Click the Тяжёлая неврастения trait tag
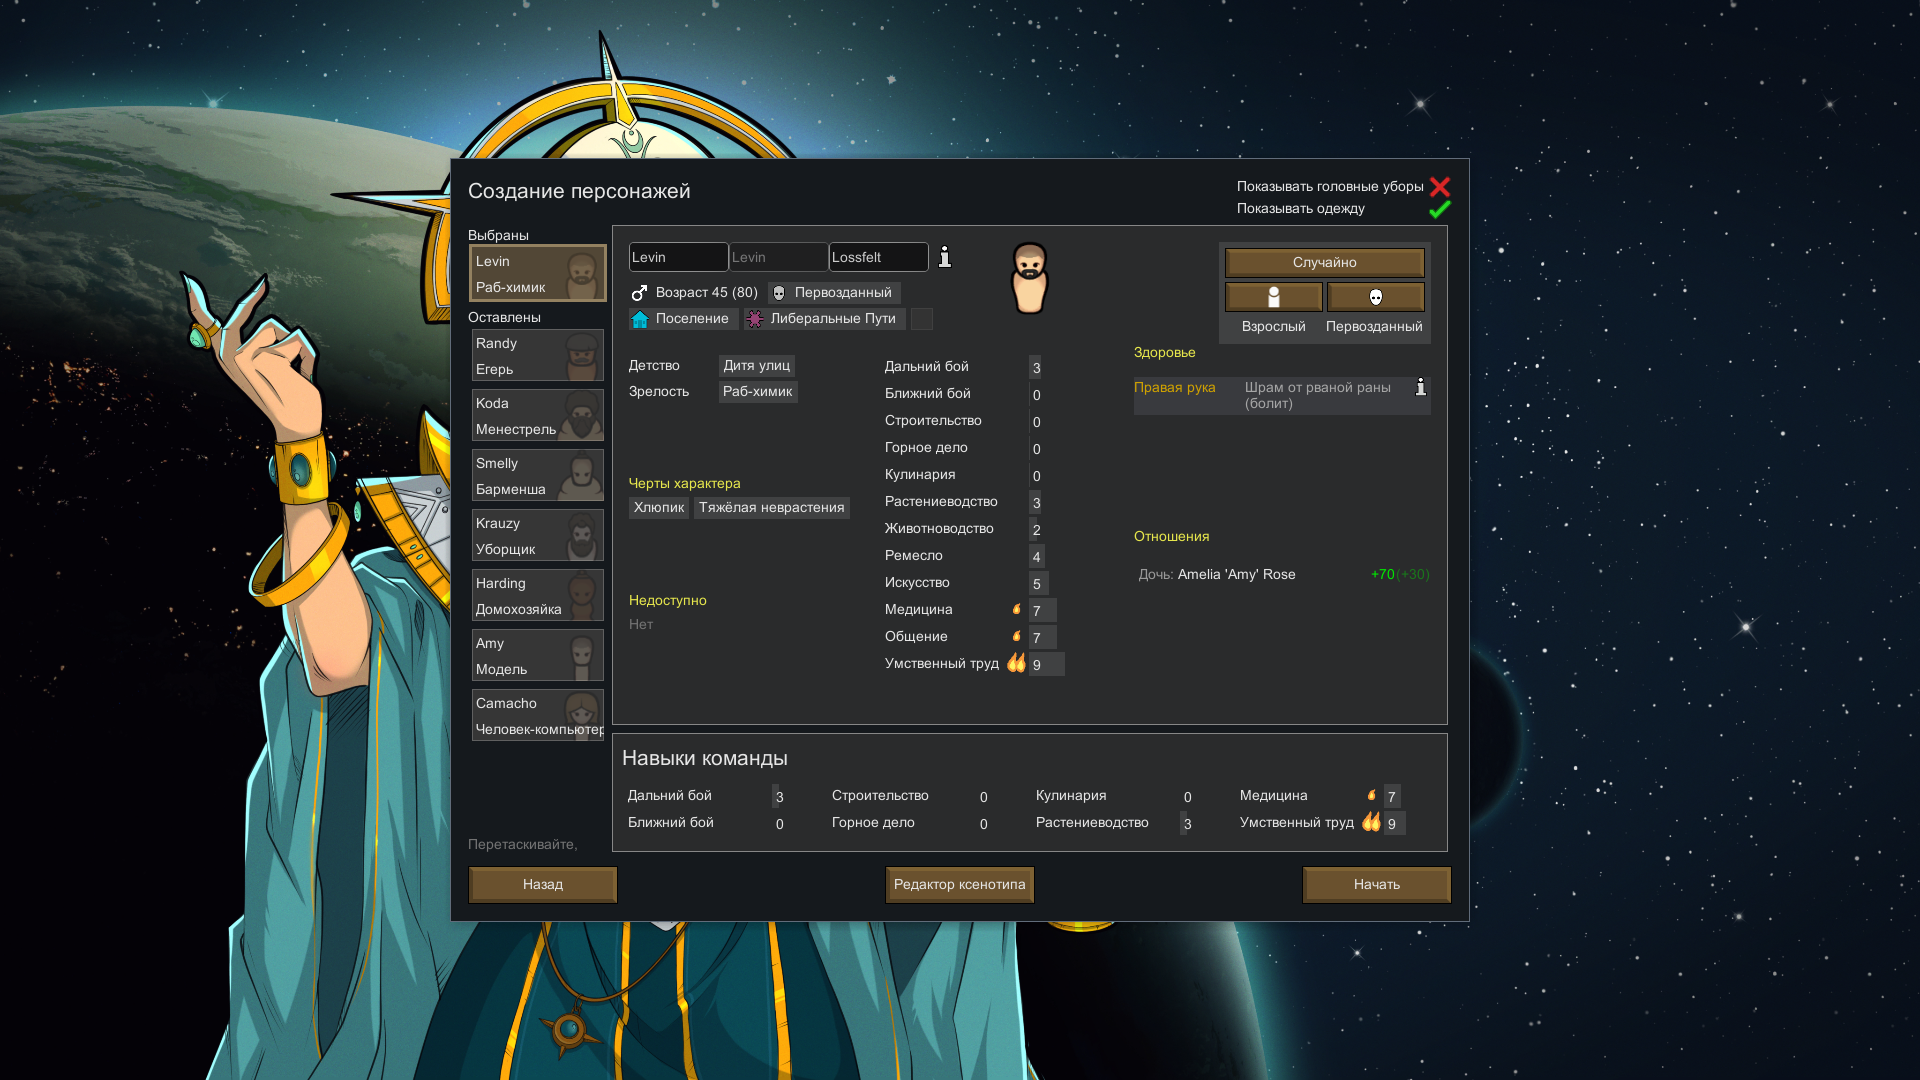Image resolution: width=1920 pixels, height=1080 pixels. [x=772, y=508]
